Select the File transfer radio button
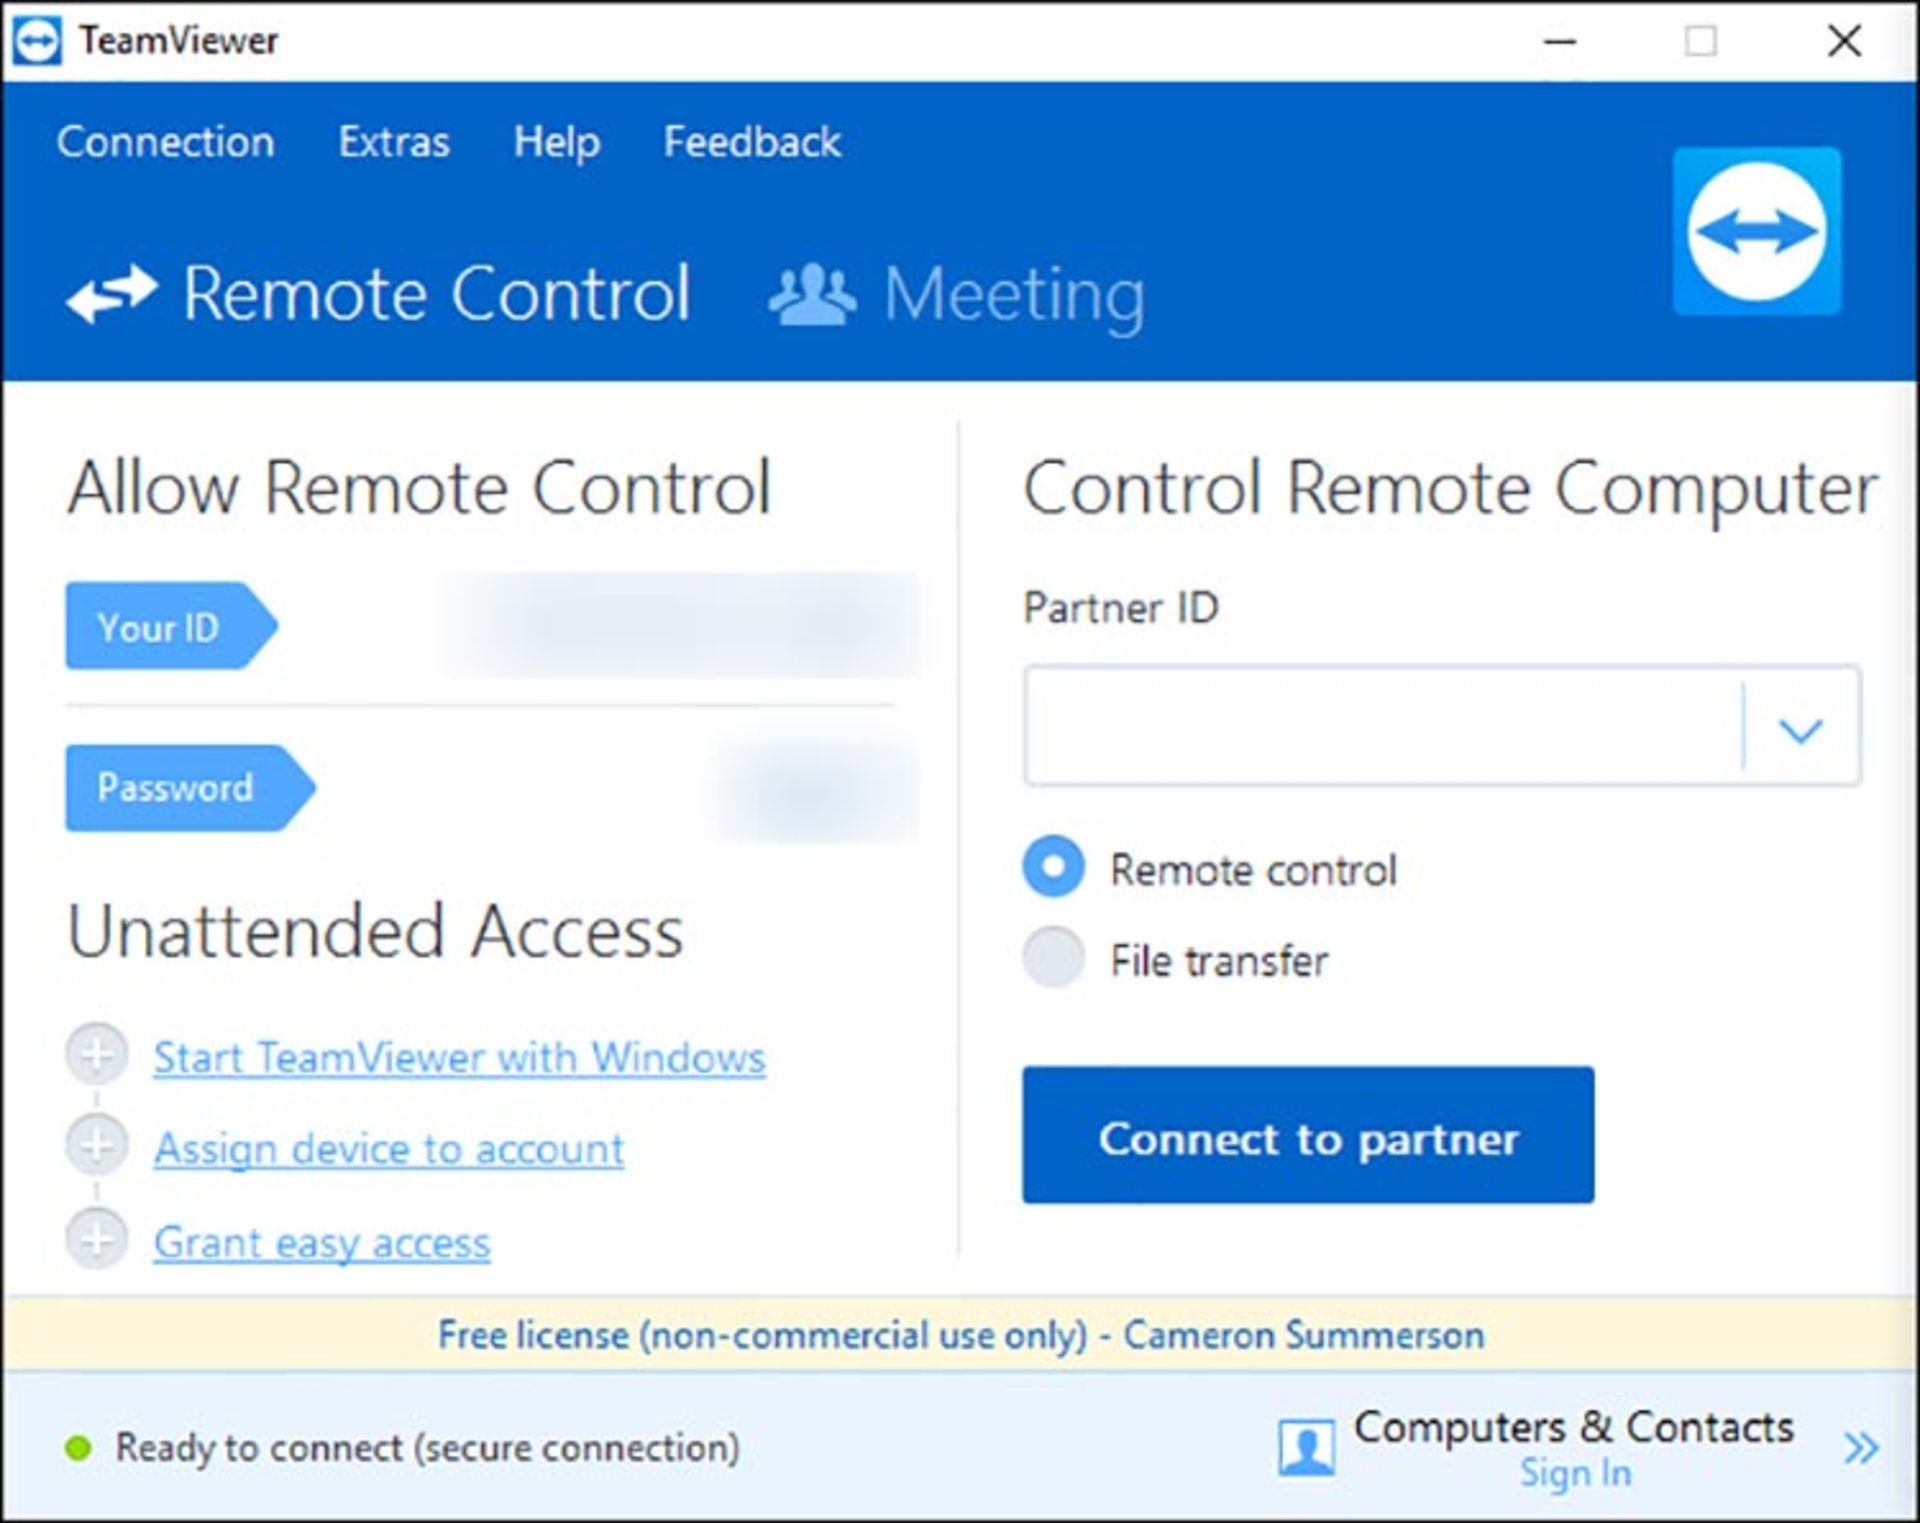1920x1523 pixels. click(1053, 957)
